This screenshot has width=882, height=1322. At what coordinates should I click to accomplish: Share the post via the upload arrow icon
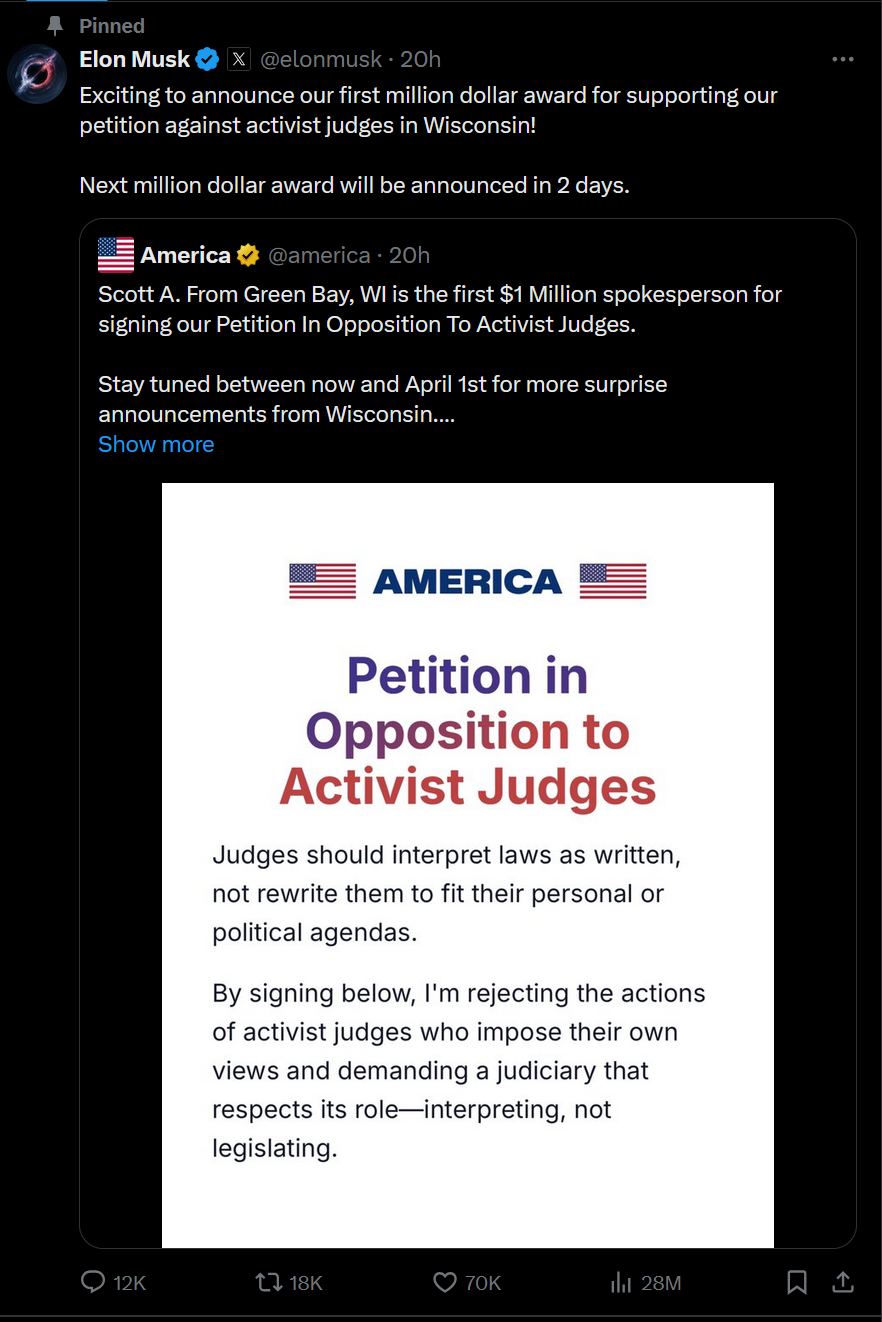pos(843,1281)
